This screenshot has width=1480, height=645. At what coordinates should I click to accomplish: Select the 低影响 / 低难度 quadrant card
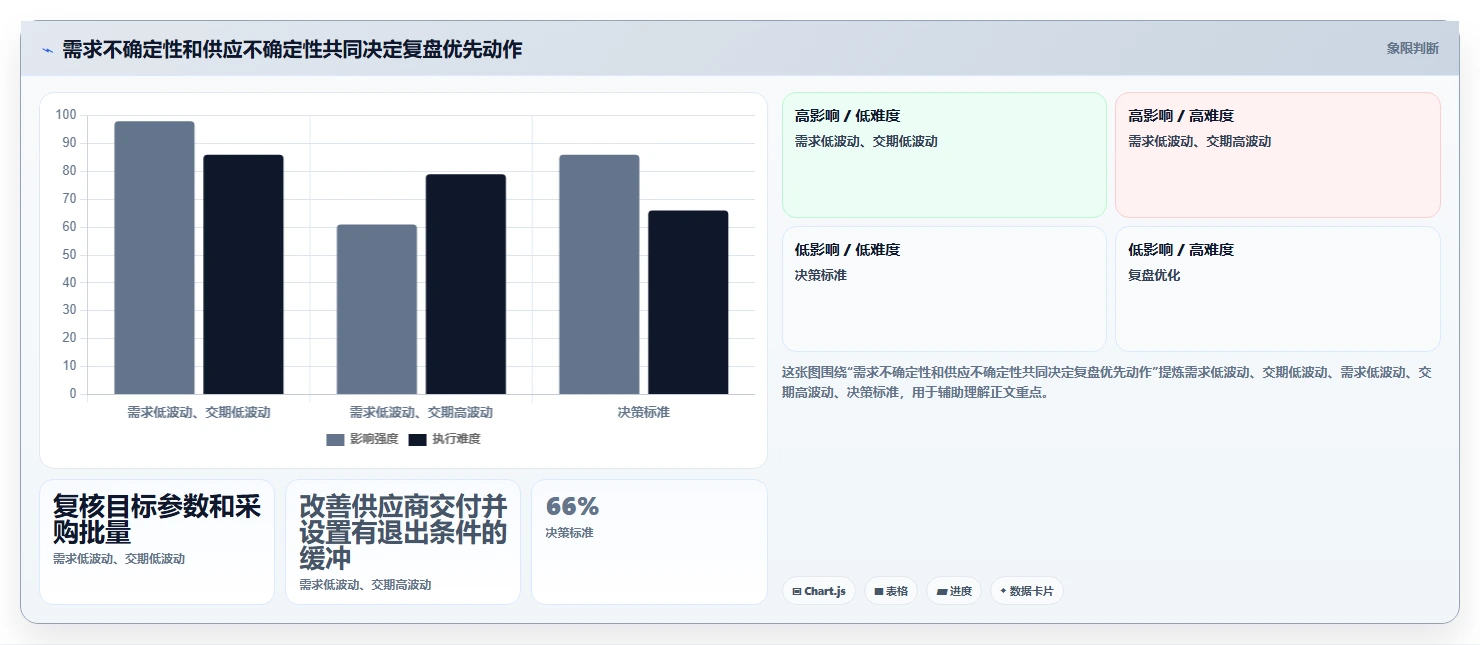[944, 289]
